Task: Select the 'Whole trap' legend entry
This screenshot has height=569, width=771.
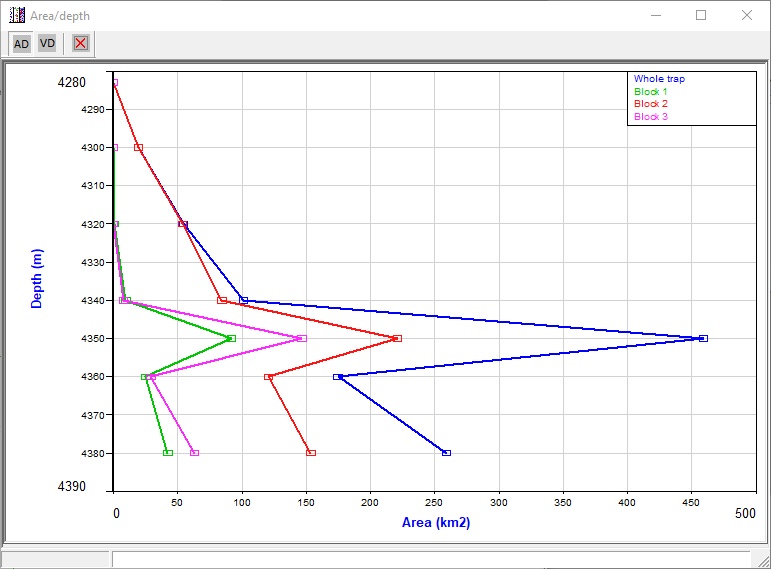Action: point(659,79)
